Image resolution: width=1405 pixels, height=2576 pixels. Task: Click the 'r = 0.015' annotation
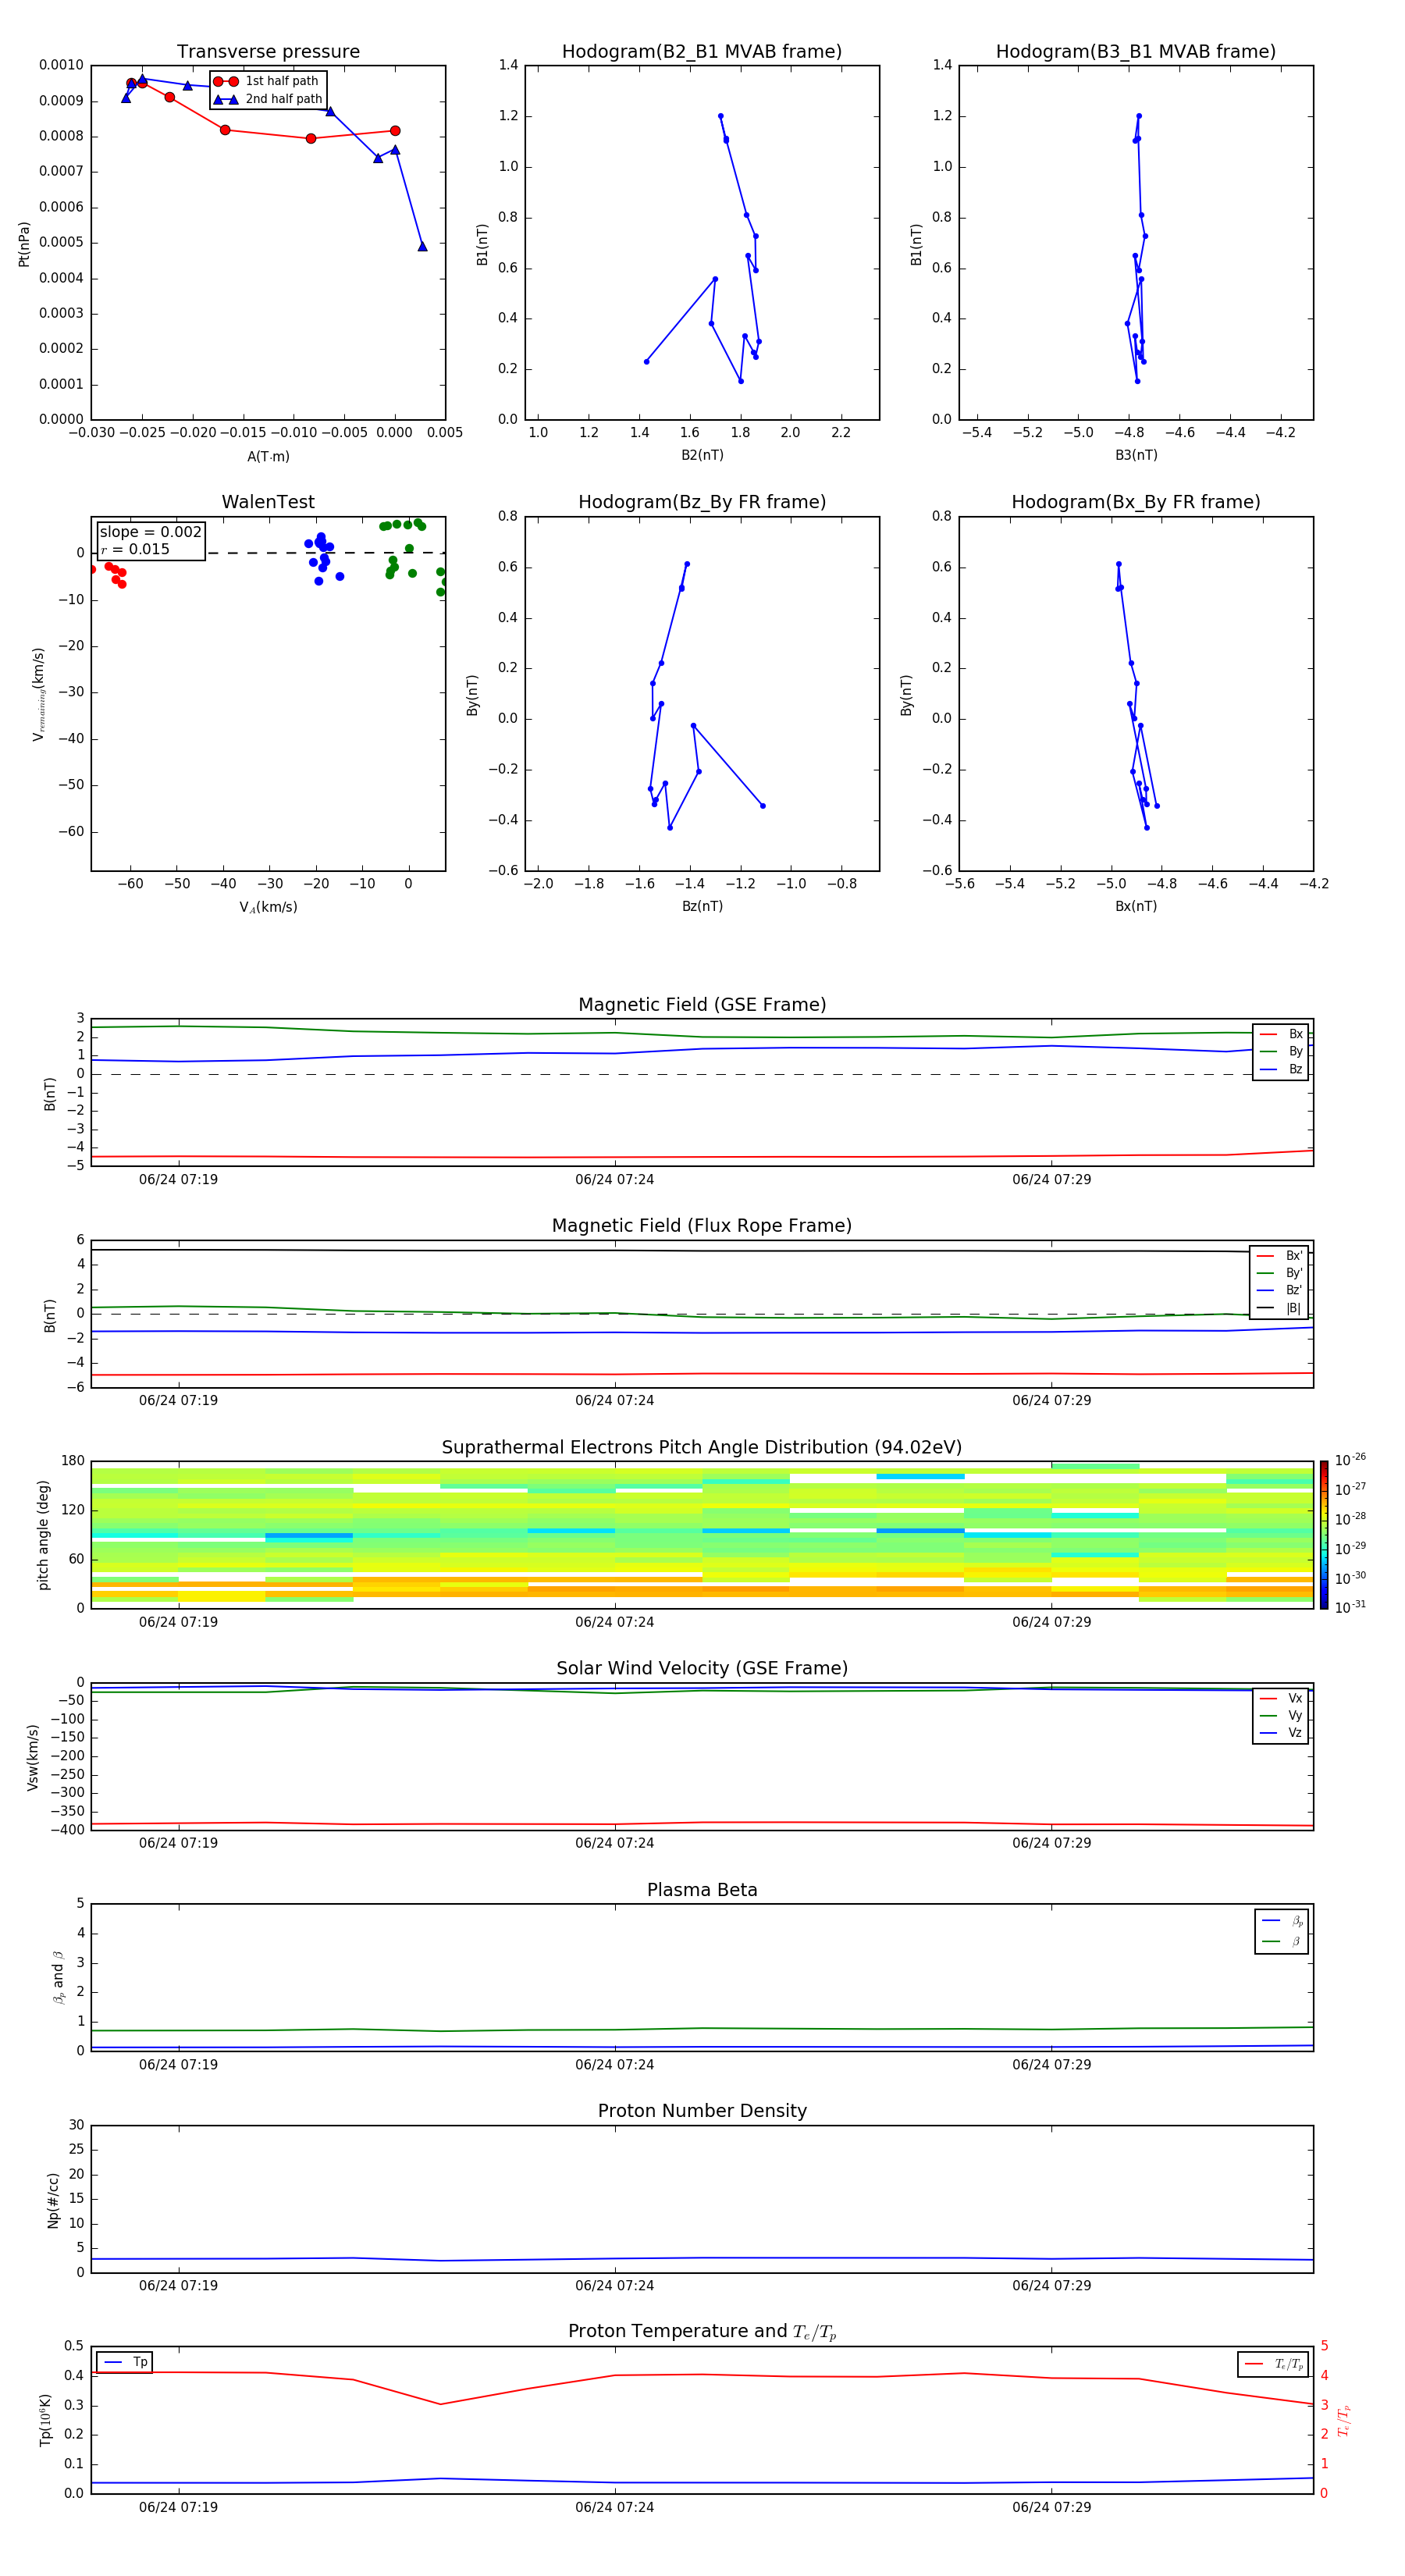tap(135, 549)
